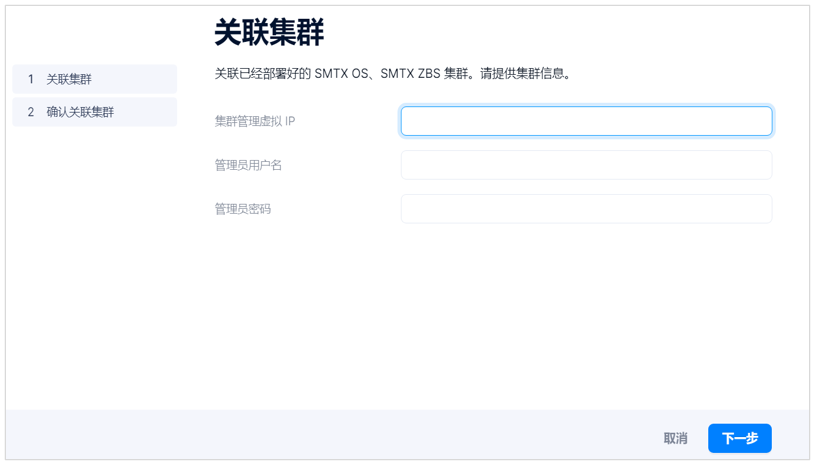Click the SMTX ZBS text in description
This screenshot has height=466, width=814.
coord(410,74)
